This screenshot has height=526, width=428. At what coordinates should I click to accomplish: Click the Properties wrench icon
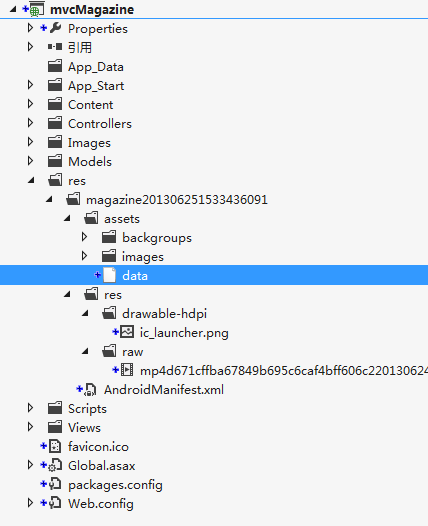coord(55,28)
